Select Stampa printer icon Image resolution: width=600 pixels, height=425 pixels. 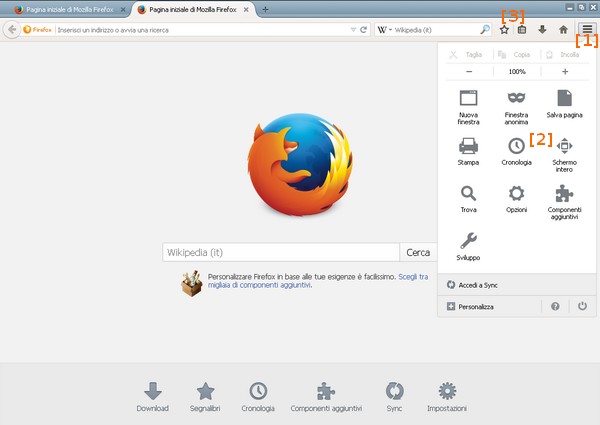(x=468, y=151)
